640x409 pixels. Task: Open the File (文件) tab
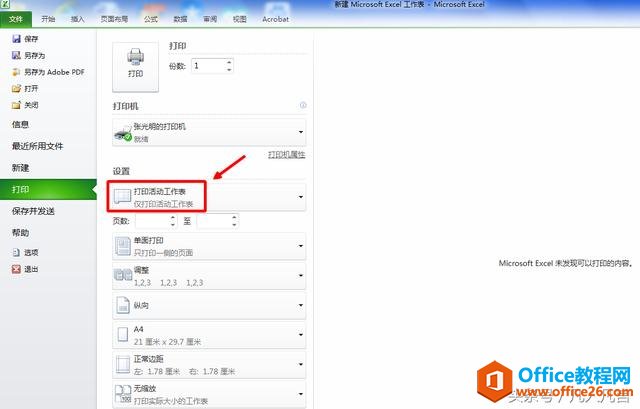coord(16,19)
